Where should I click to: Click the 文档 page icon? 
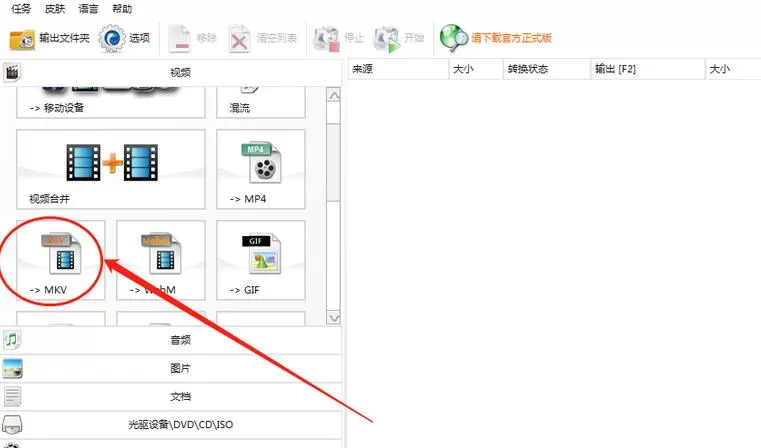click(12, 397)
